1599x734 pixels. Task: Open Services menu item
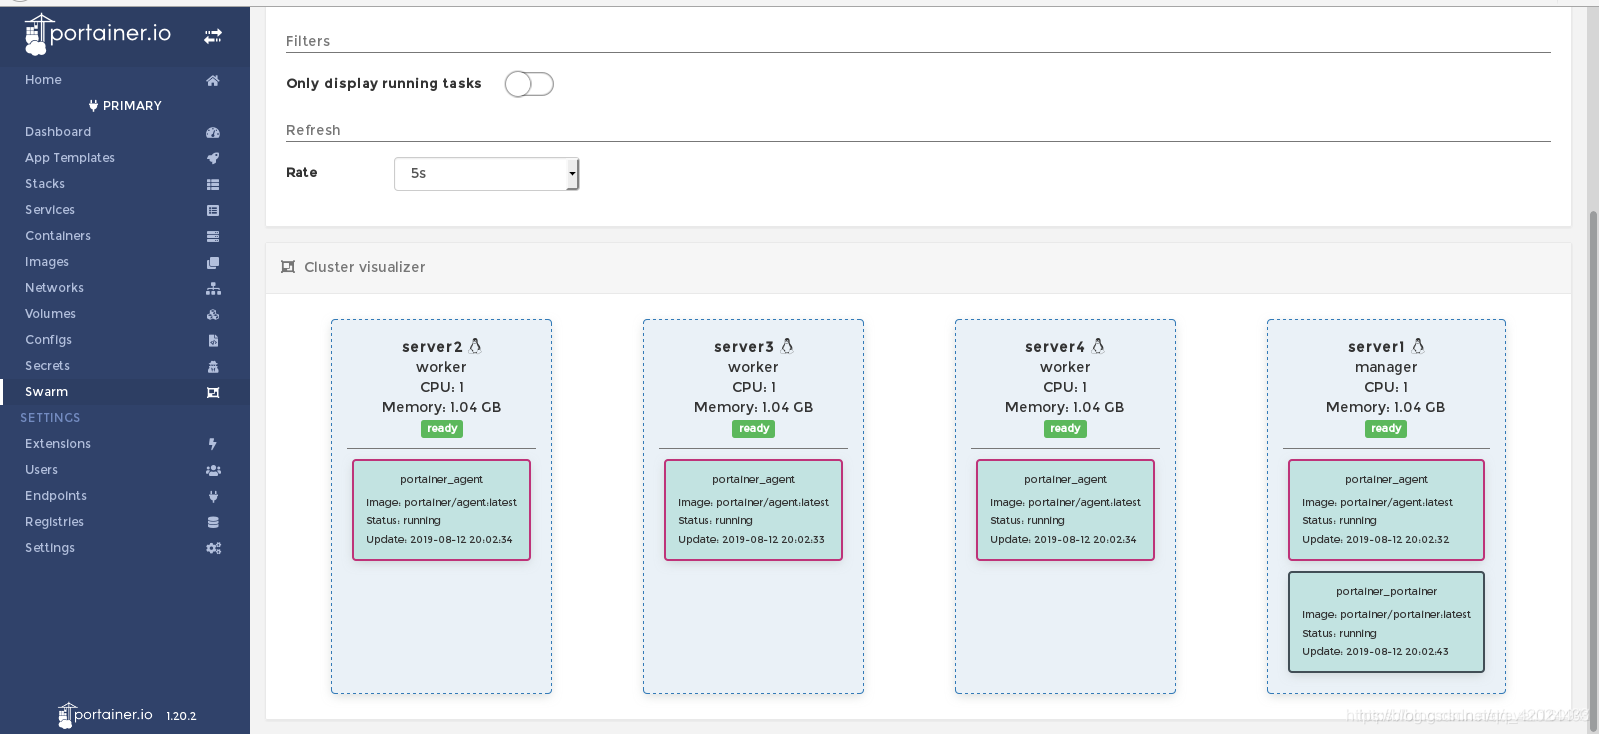click(x=50, y=210)
